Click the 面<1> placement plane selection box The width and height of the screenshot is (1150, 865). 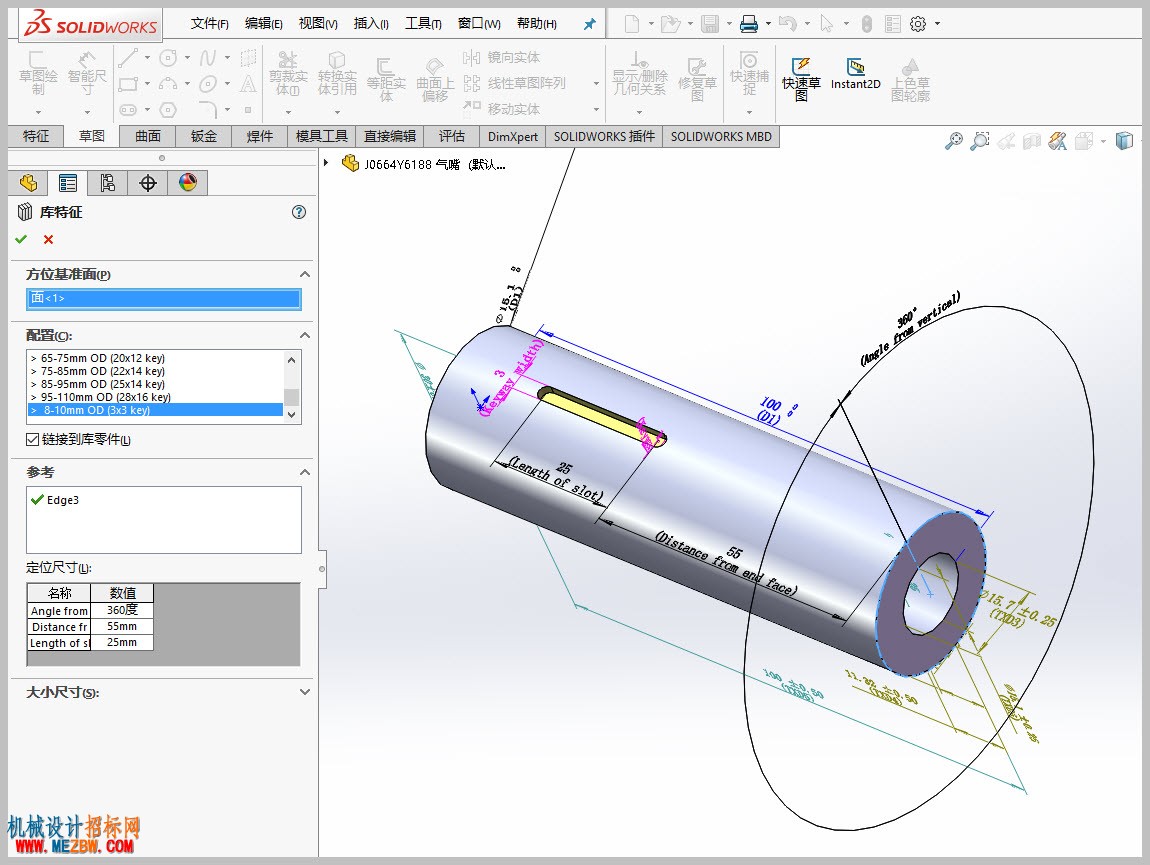click(164, 298)
